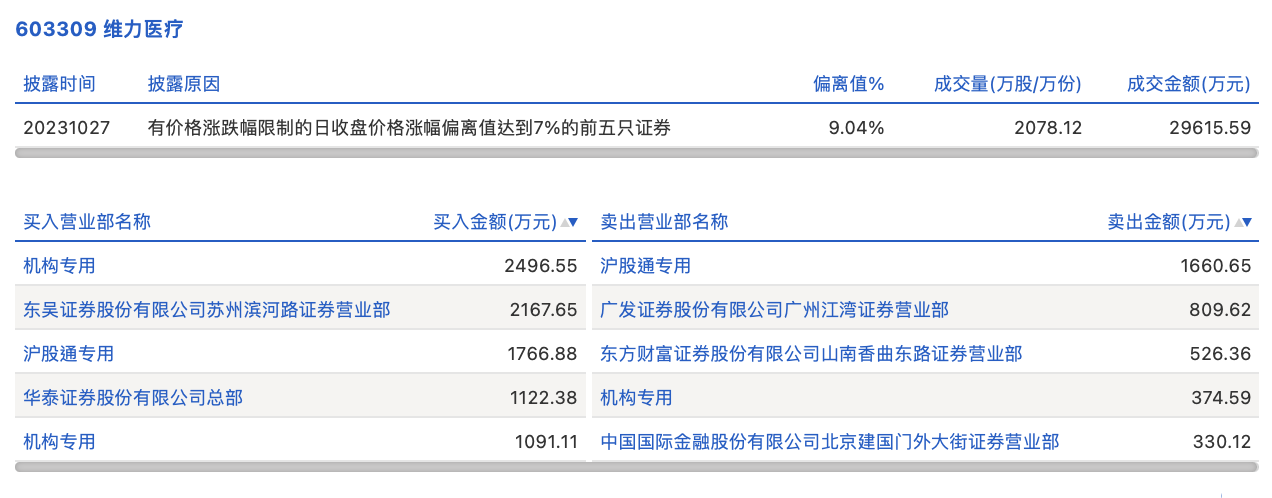Click the 卖出营业部名称 column header
The height and width of the screenshot is (498, 1272).
point(664,222)
